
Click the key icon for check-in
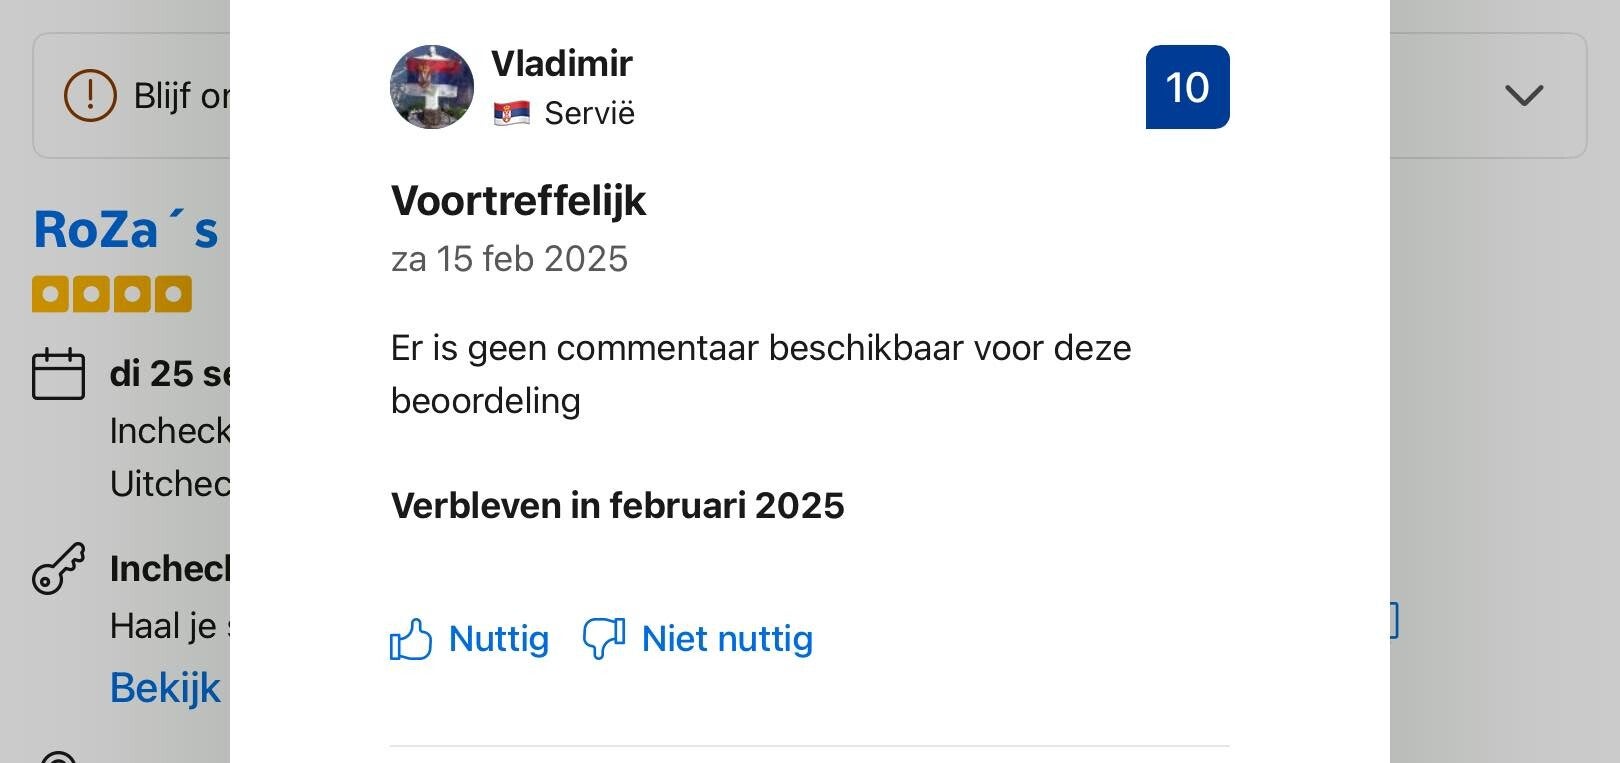(x=58, y=569)
